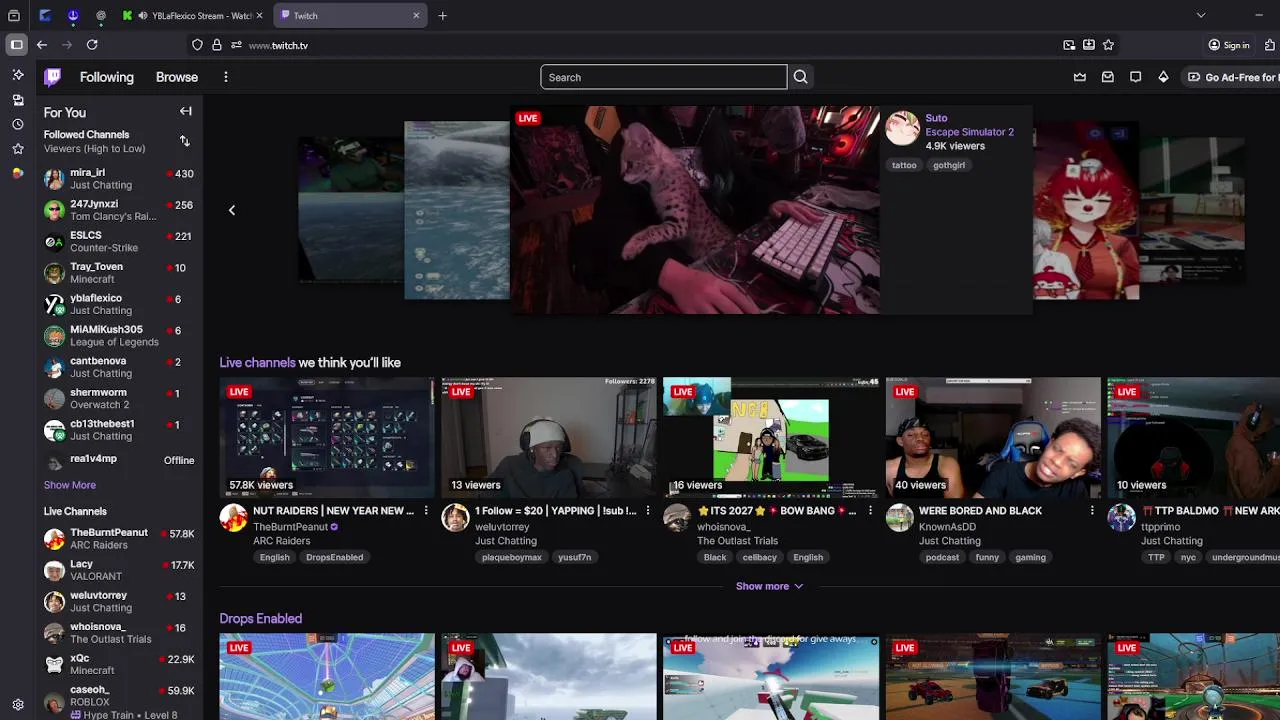Open Whispers chat bubble icon

click(x=1136, y=77)
